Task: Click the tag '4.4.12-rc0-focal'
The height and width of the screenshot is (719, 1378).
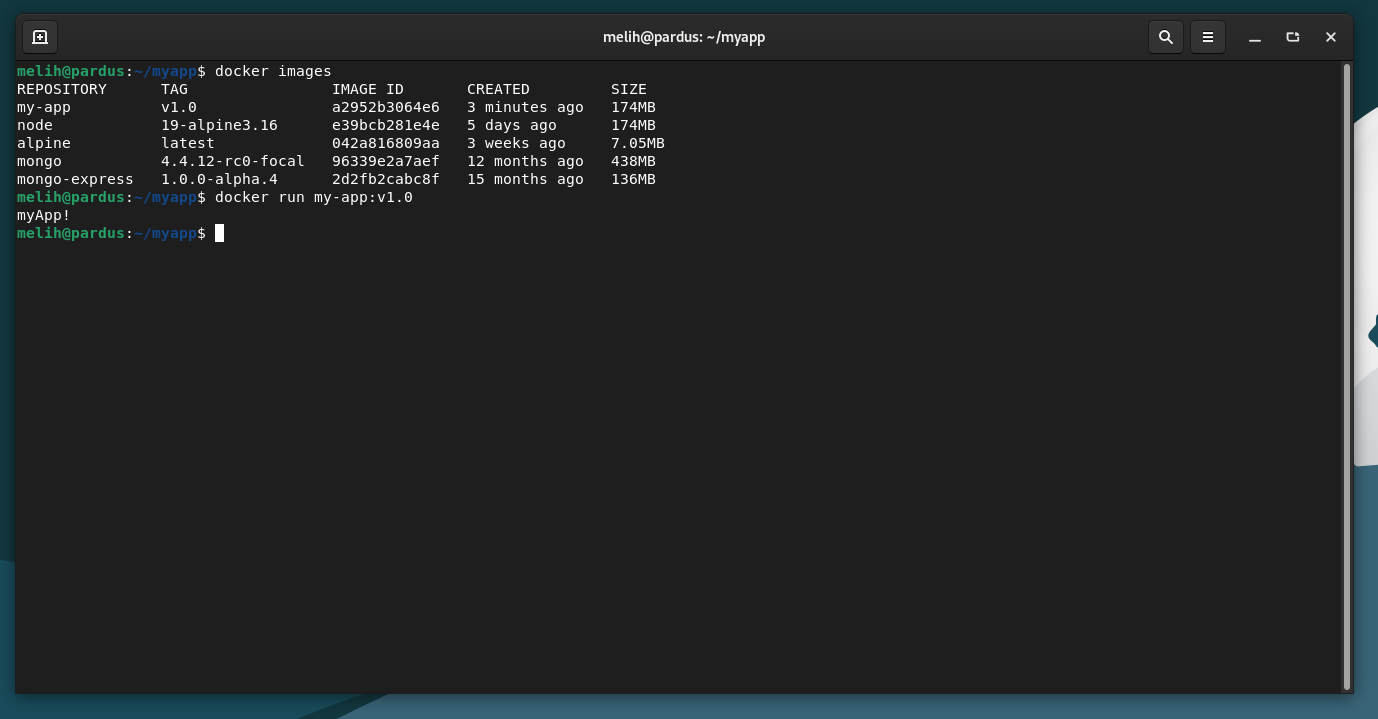Action: [233, 161]
